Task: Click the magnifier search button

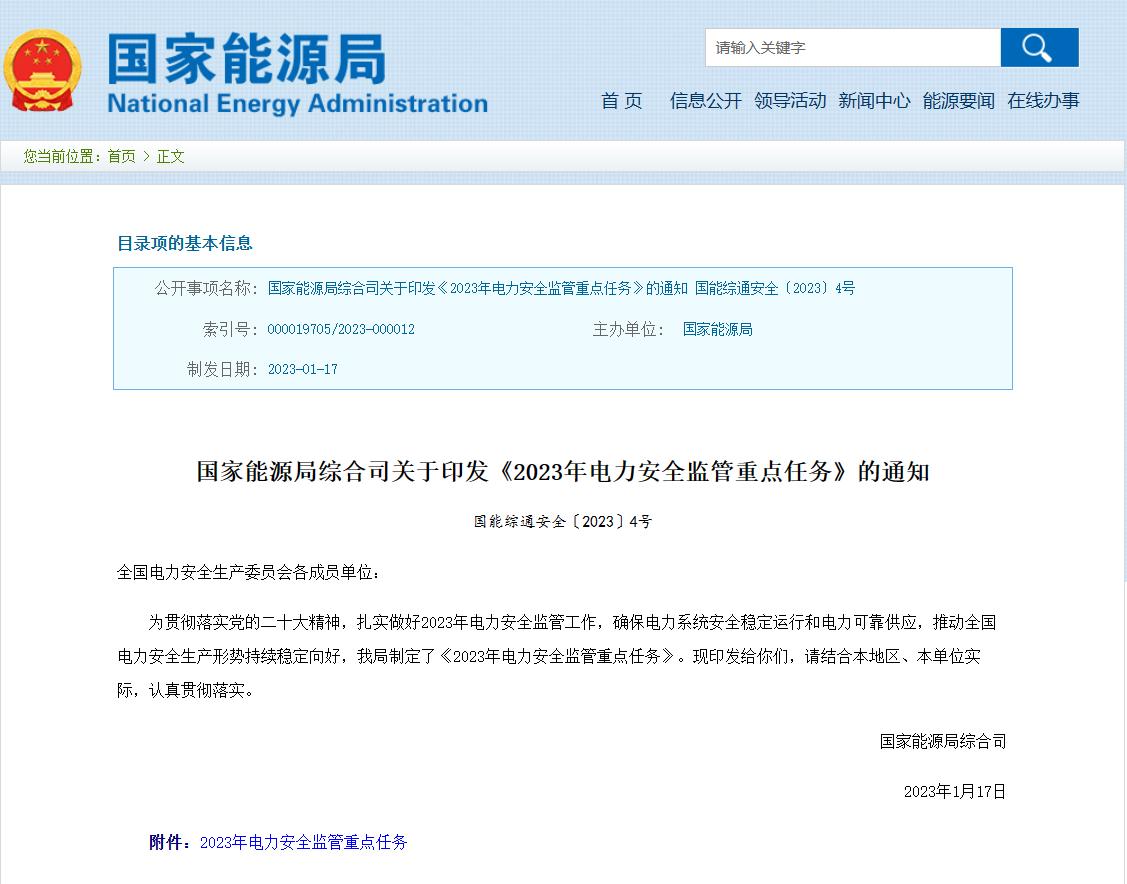Action: pyautogui.click(x=1039, y=47)
